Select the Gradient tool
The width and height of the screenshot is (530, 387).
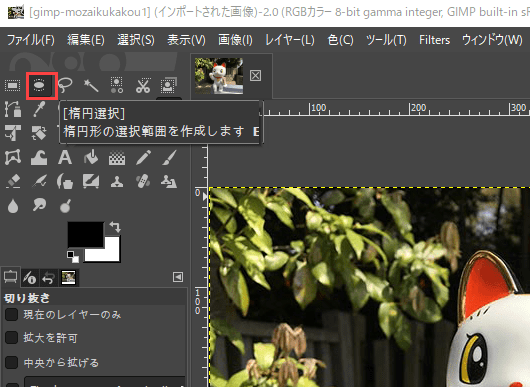coord(117,158)
